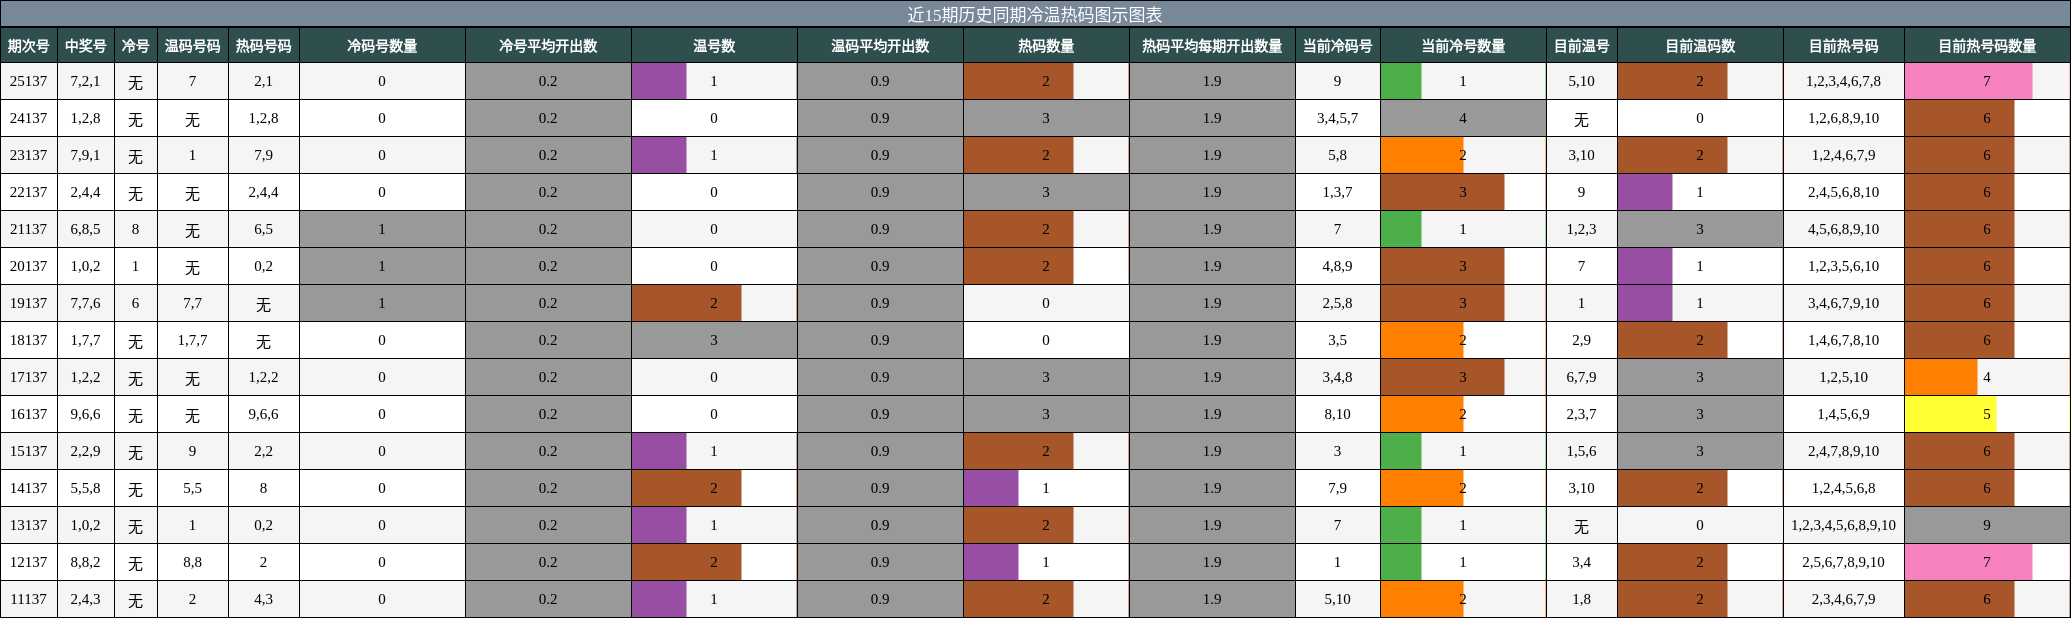Select period number 13137
Viewport: 2071px width, 618px height.
pos(28,525)
